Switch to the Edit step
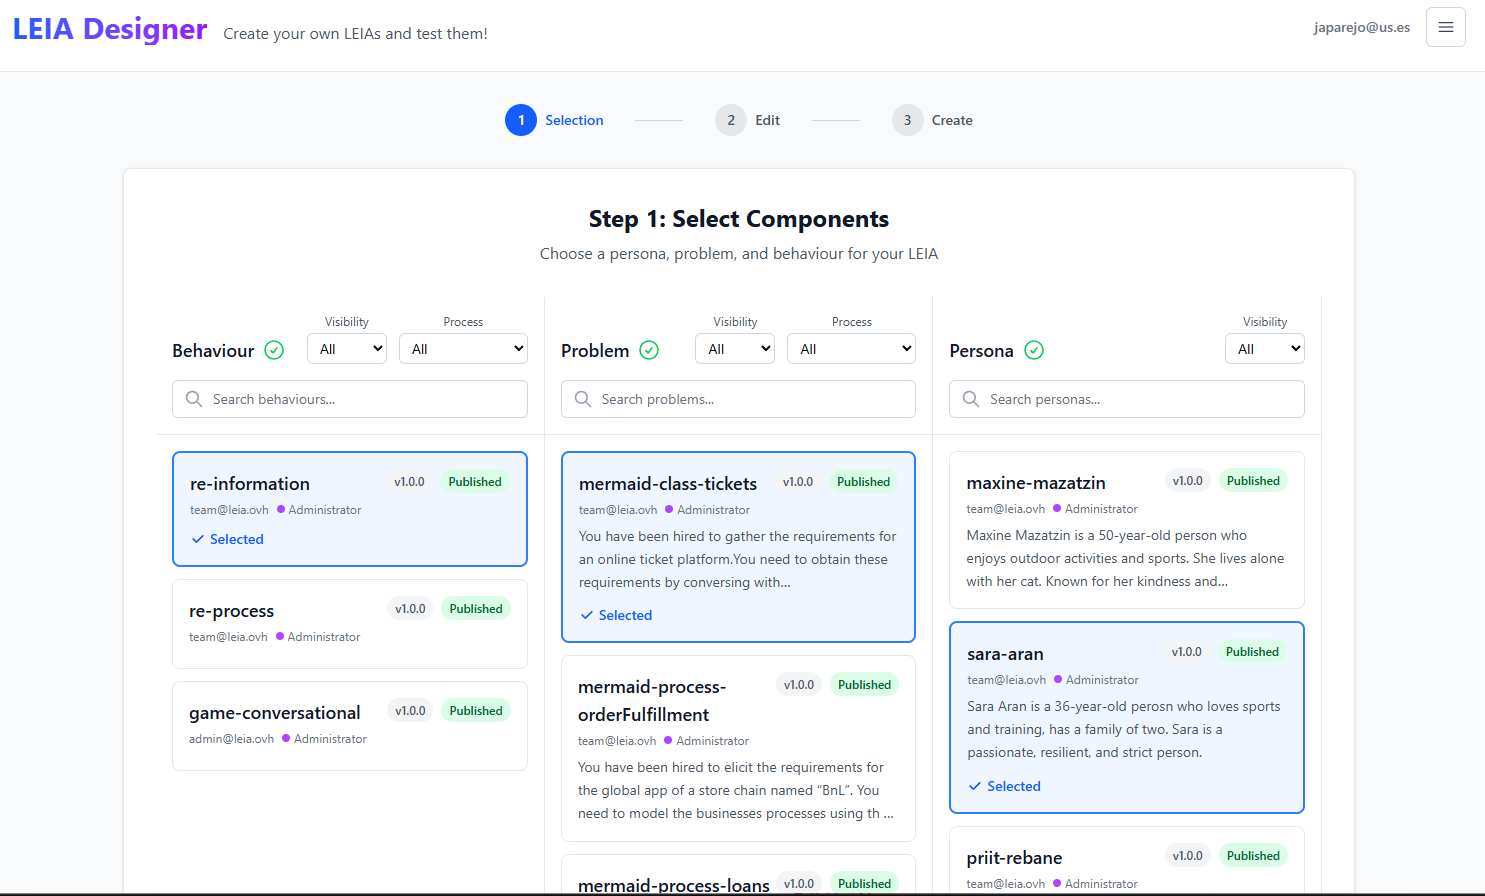Screen dimensions: 1485x896 748,119
